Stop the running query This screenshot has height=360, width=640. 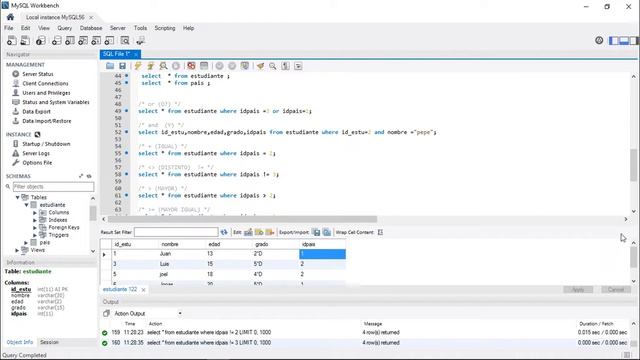[x=176, y=66]
